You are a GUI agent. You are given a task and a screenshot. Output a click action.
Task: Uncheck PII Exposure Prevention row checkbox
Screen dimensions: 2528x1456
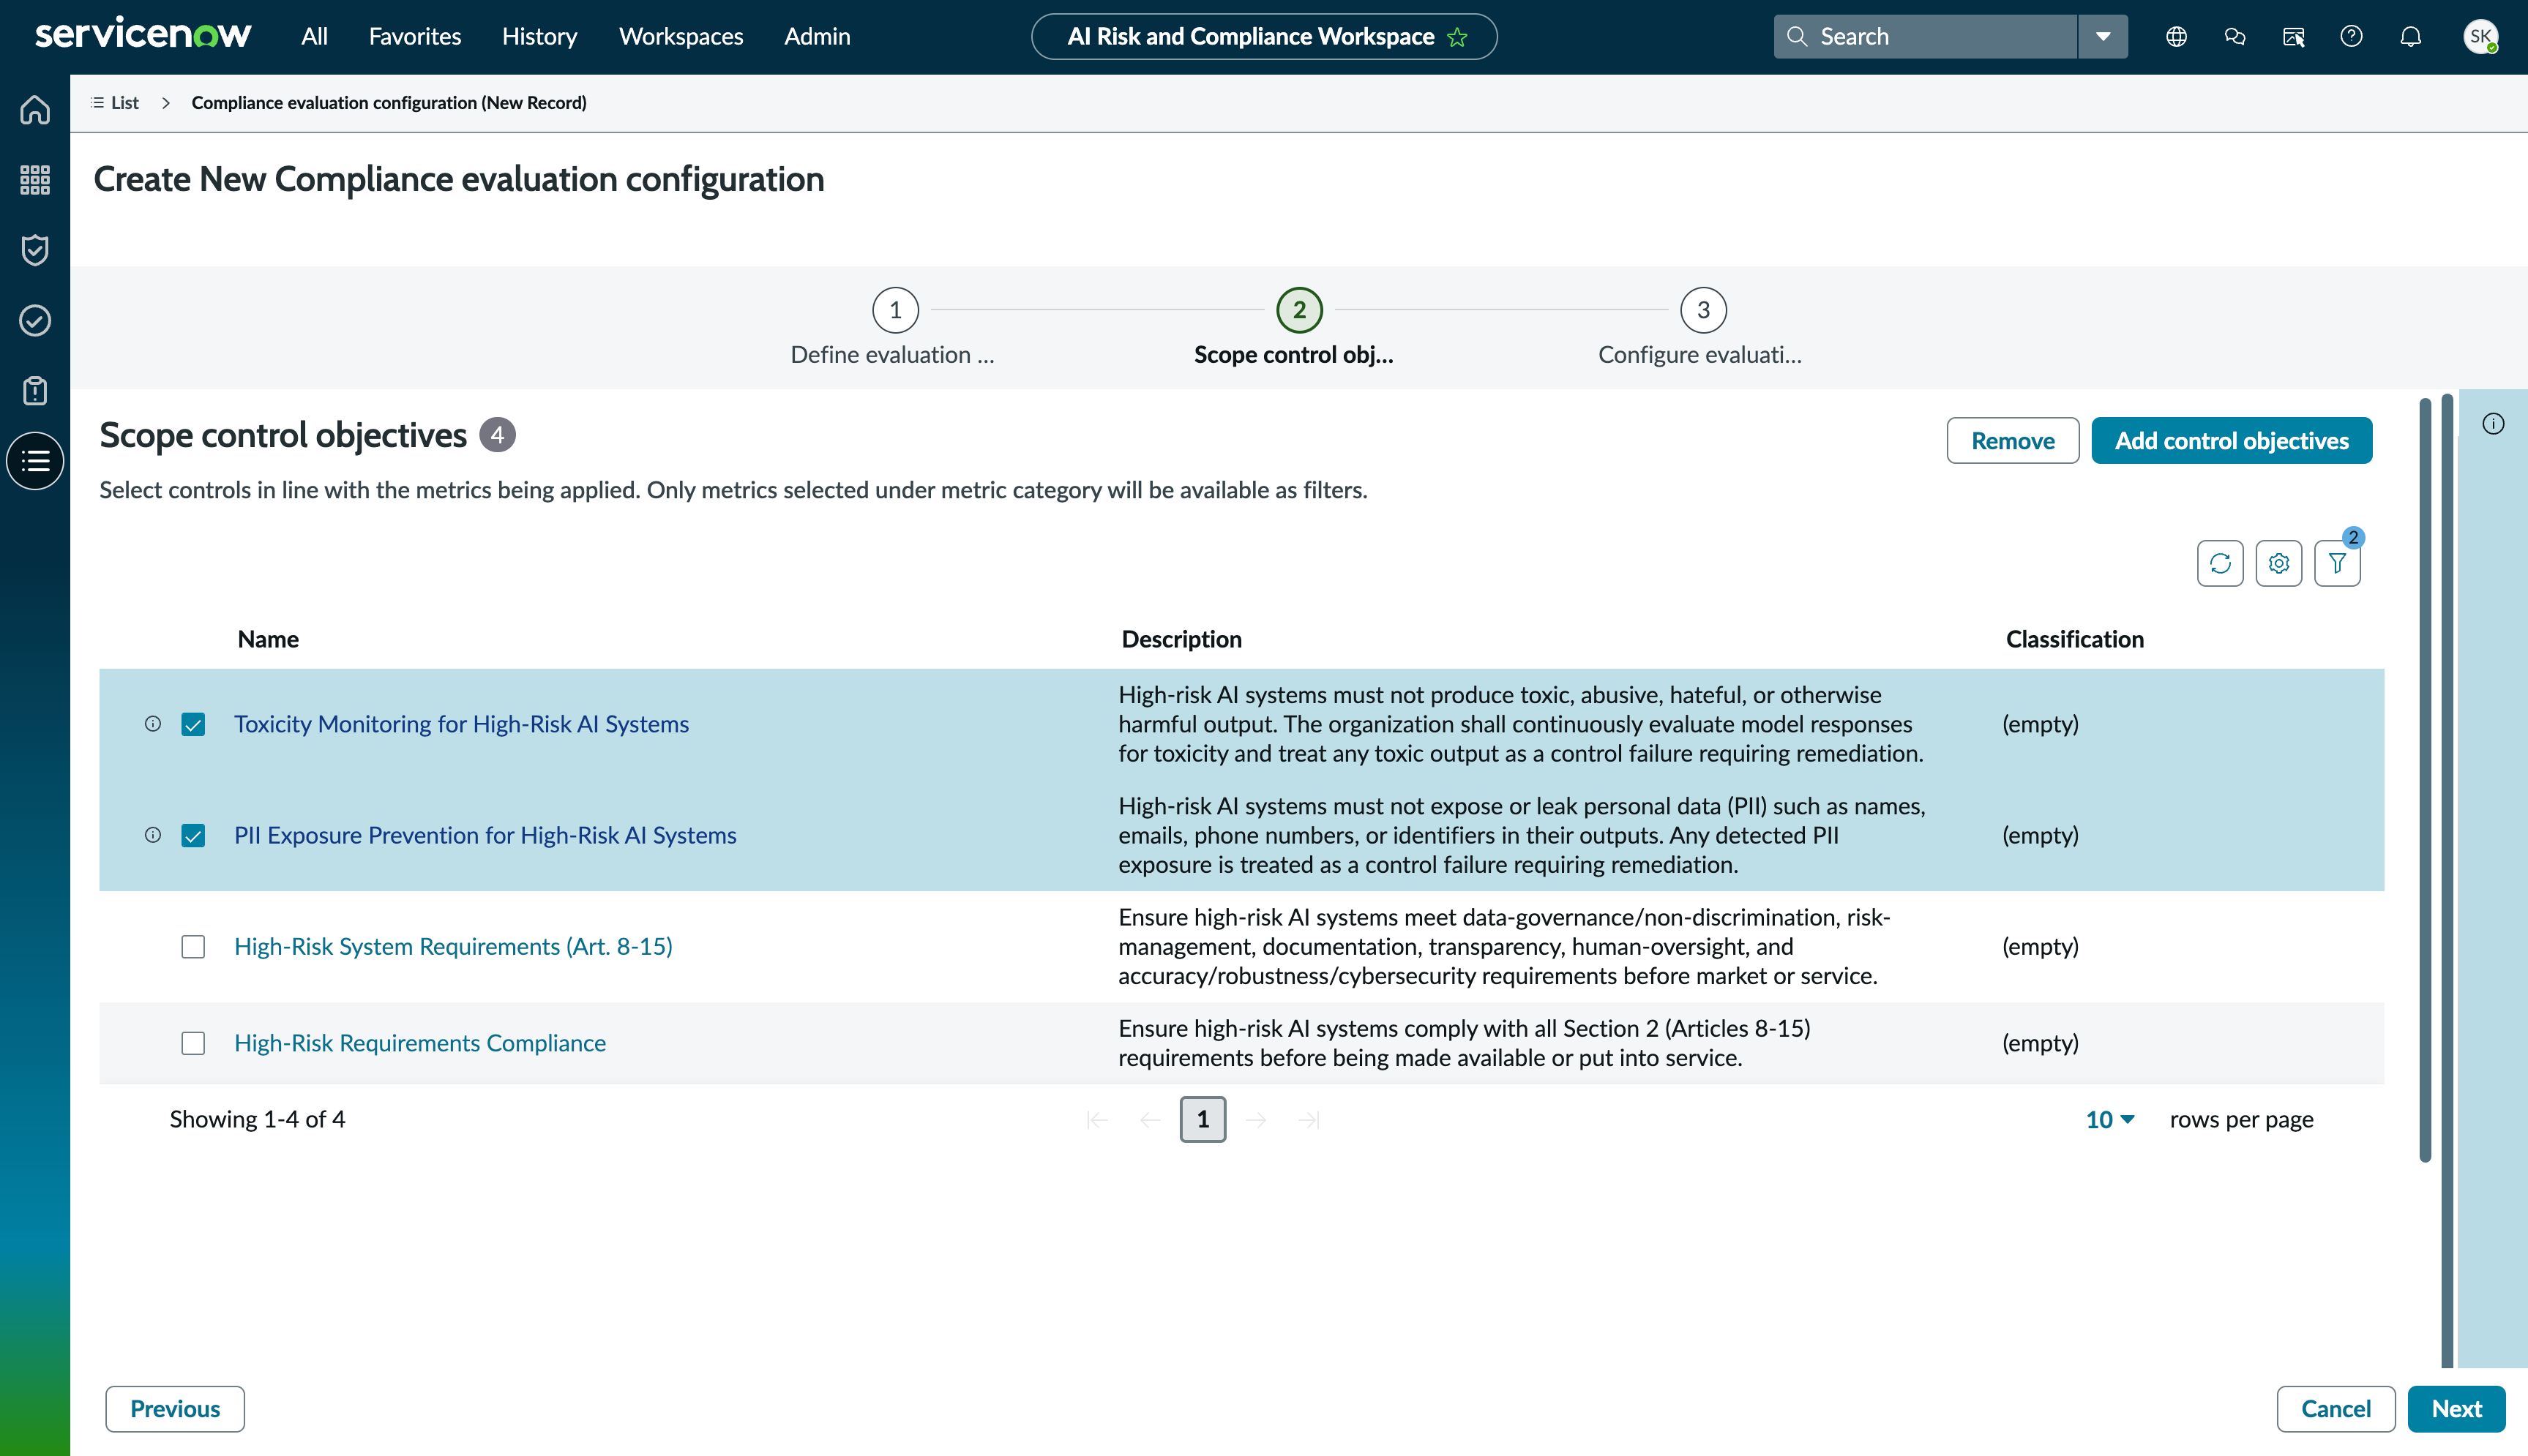point(193,835)
